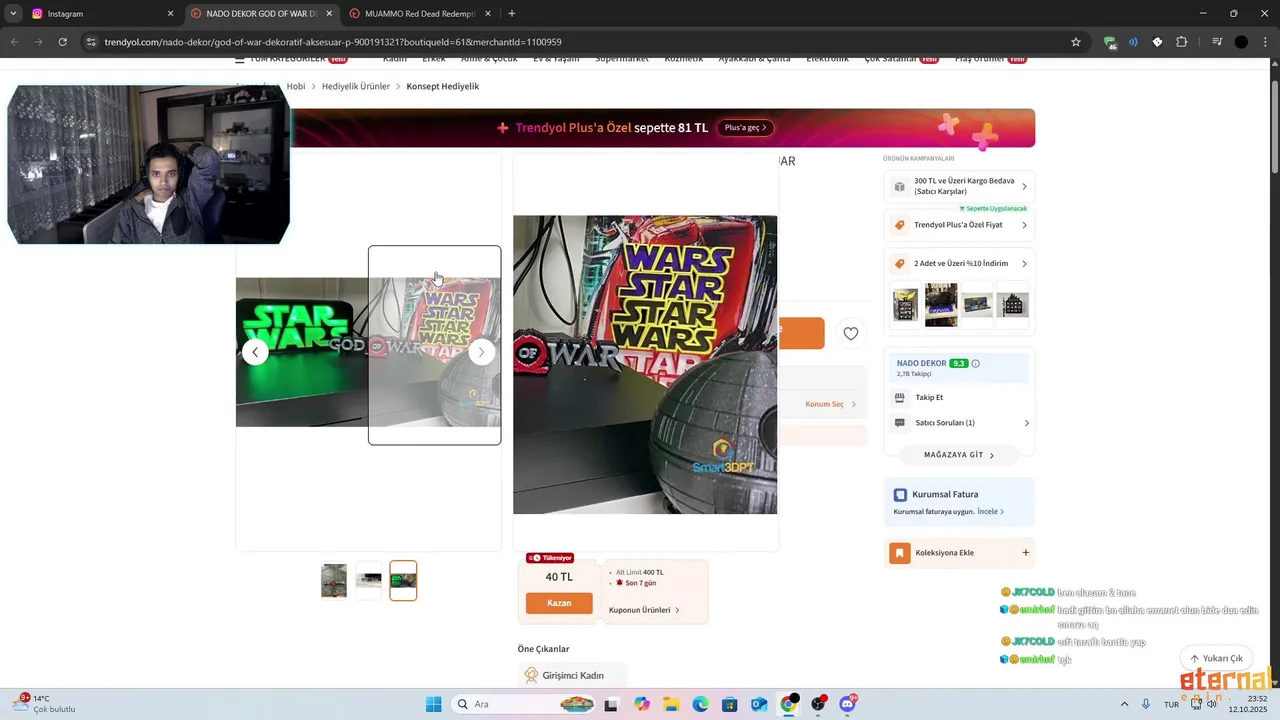
Task: View site information icon in address bar
Action: click(91, 42)
